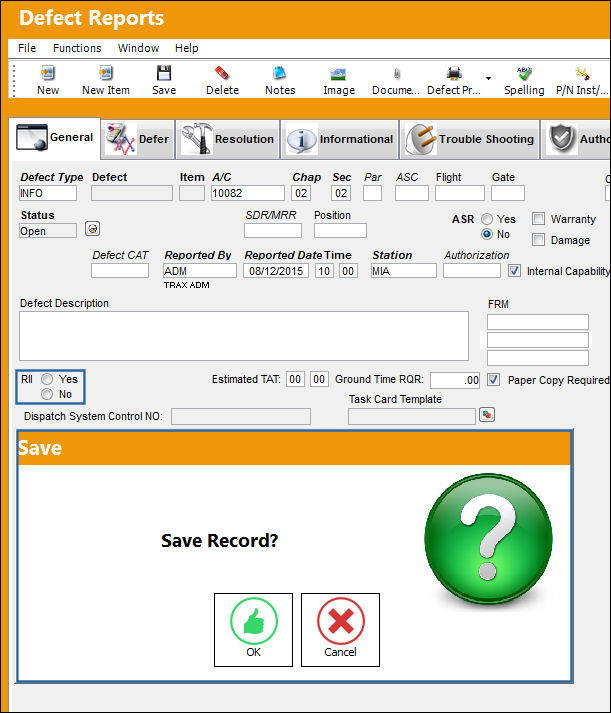Viewport: 611px width, 713px height.
Task: Run the Spelling check icon
Action: tap(524, 73)
